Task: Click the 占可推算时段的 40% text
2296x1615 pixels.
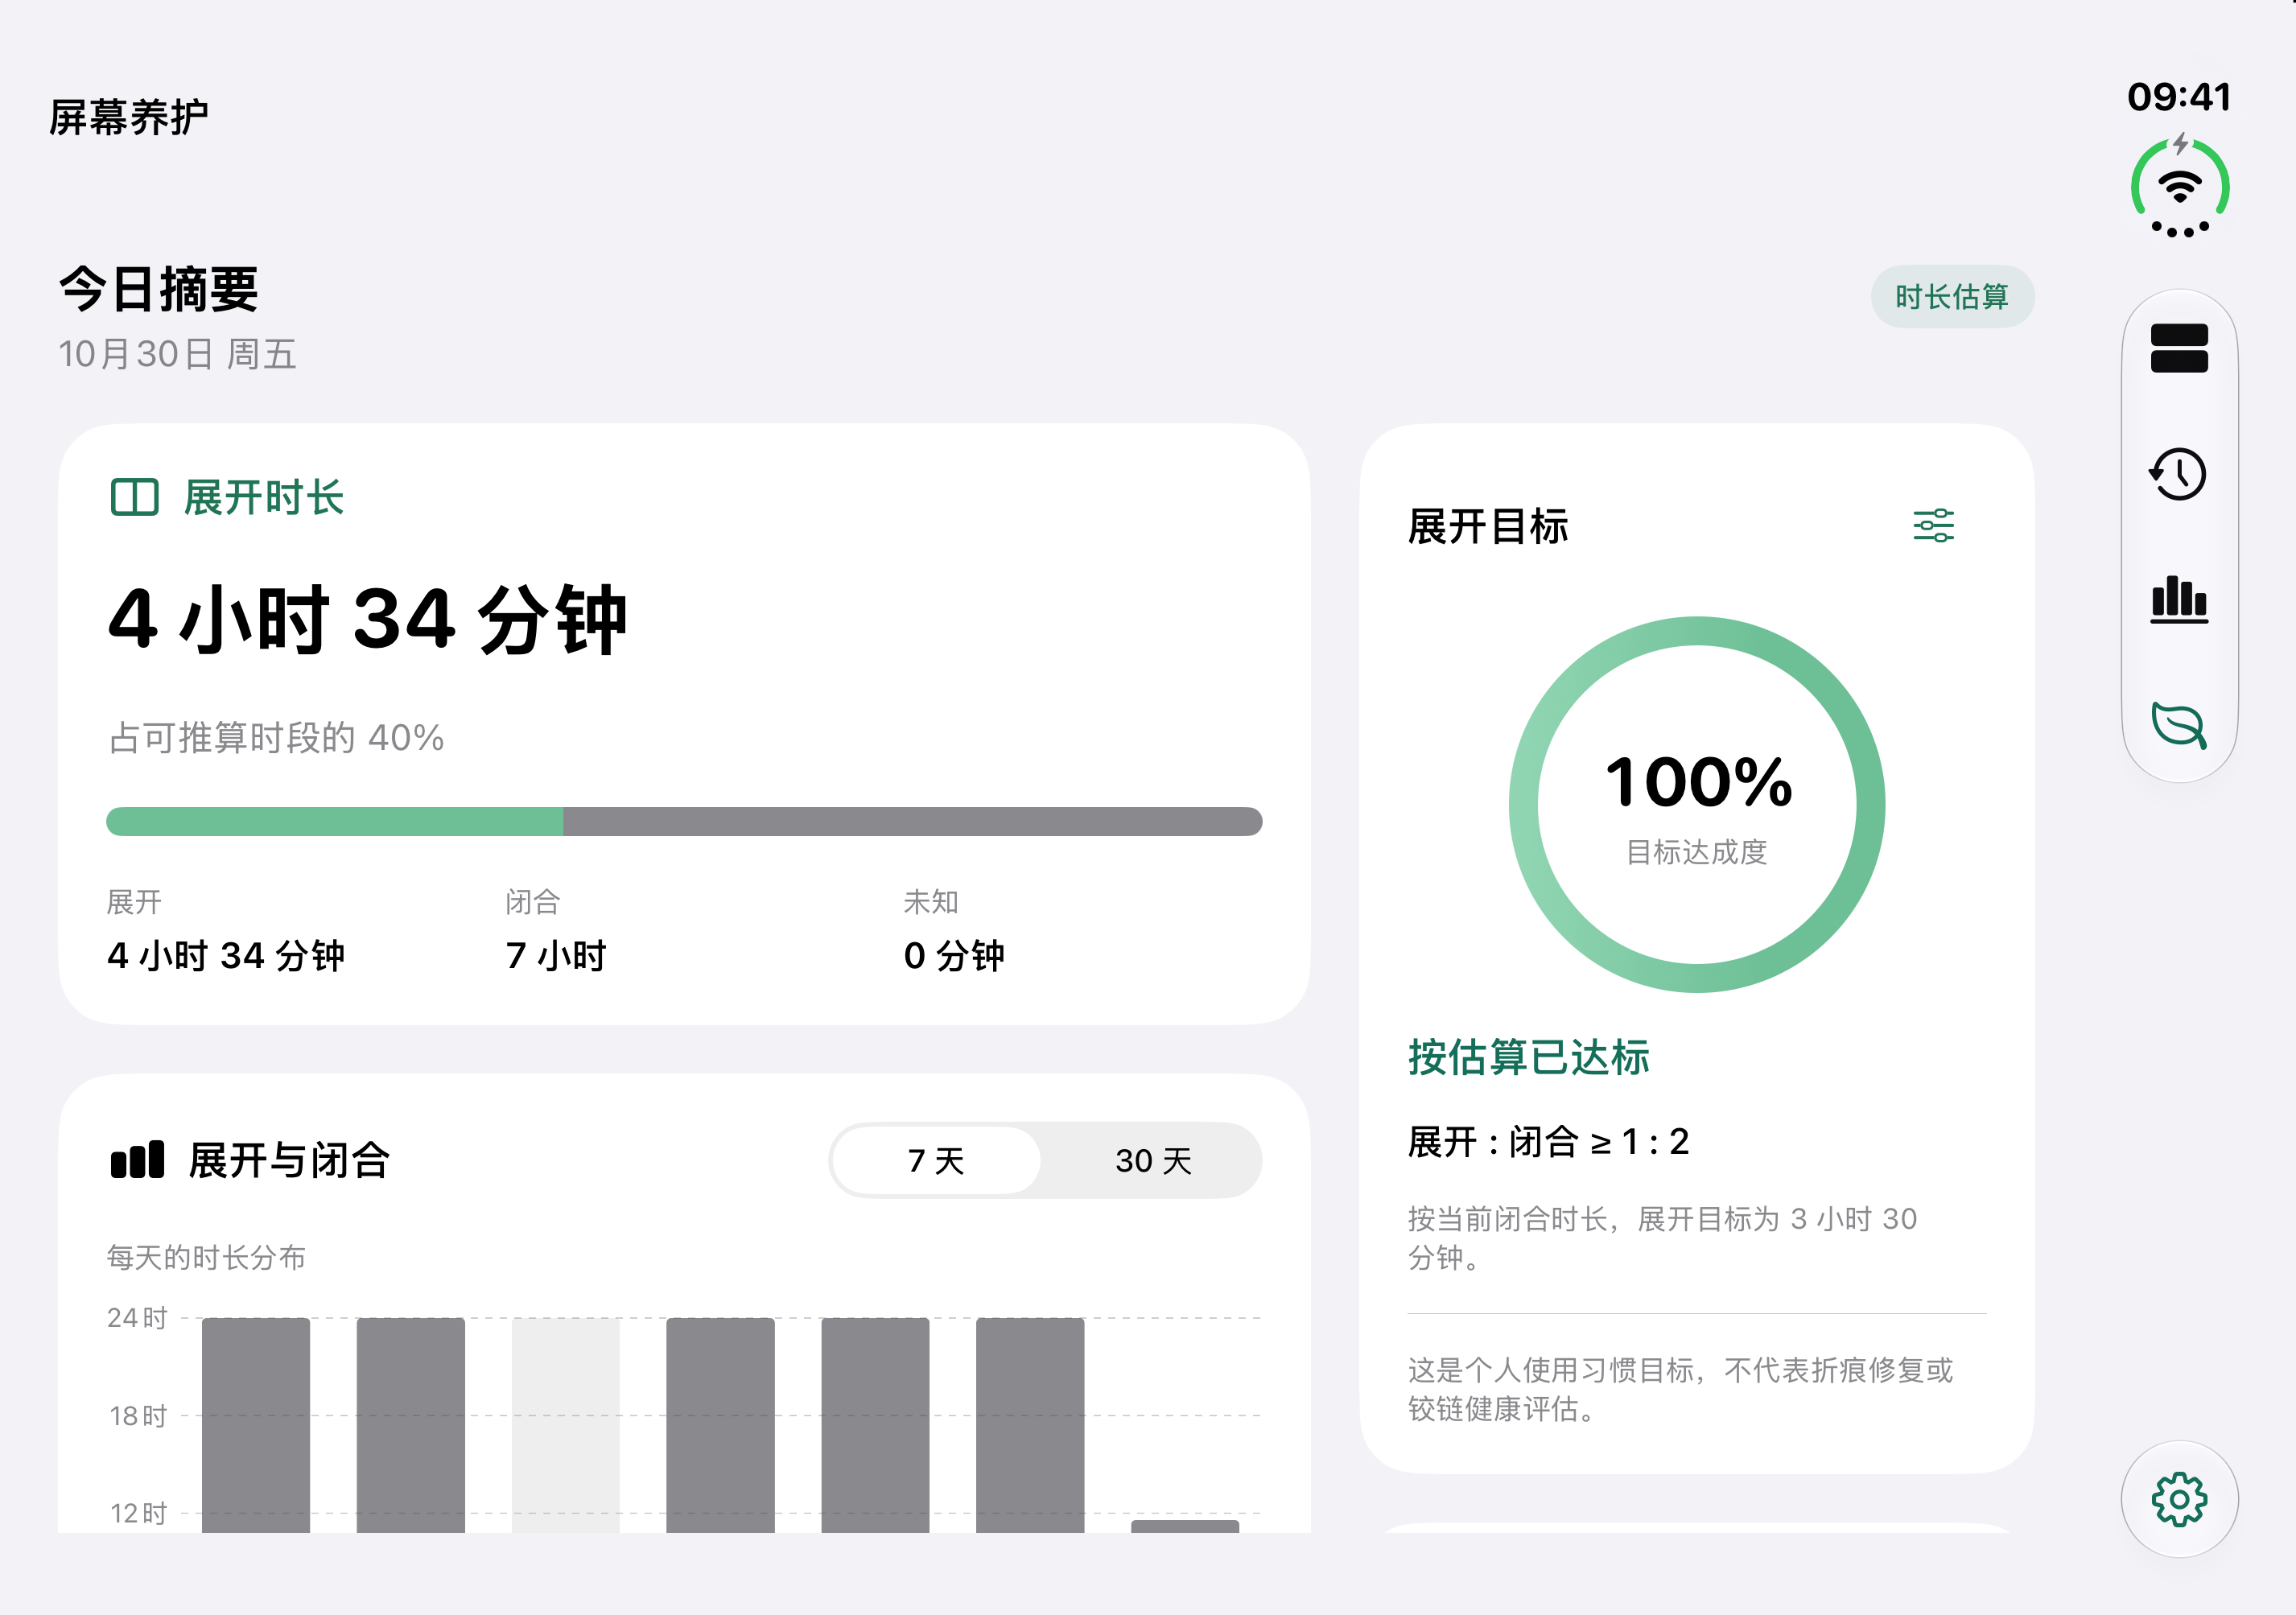Action: tap(276, 738)
